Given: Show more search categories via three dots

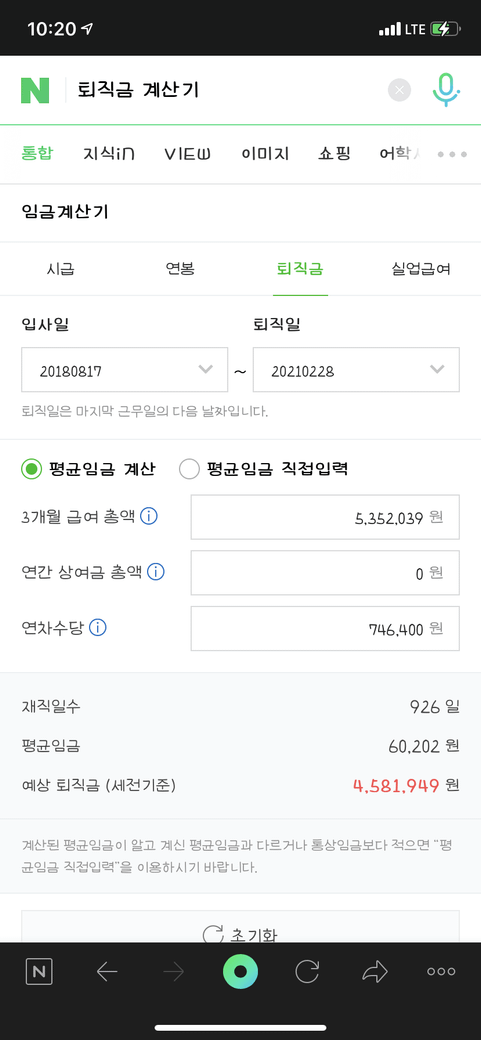Looking at the screenshot, I should [x=452, y=154].
